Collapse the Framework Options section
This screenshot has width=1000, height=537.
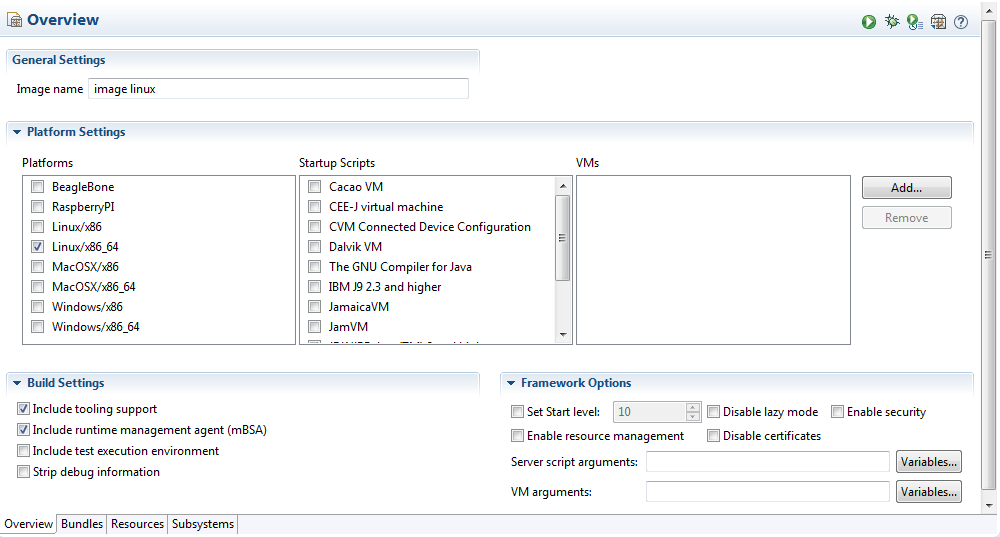pyautogui.click(x=511, y=383)
